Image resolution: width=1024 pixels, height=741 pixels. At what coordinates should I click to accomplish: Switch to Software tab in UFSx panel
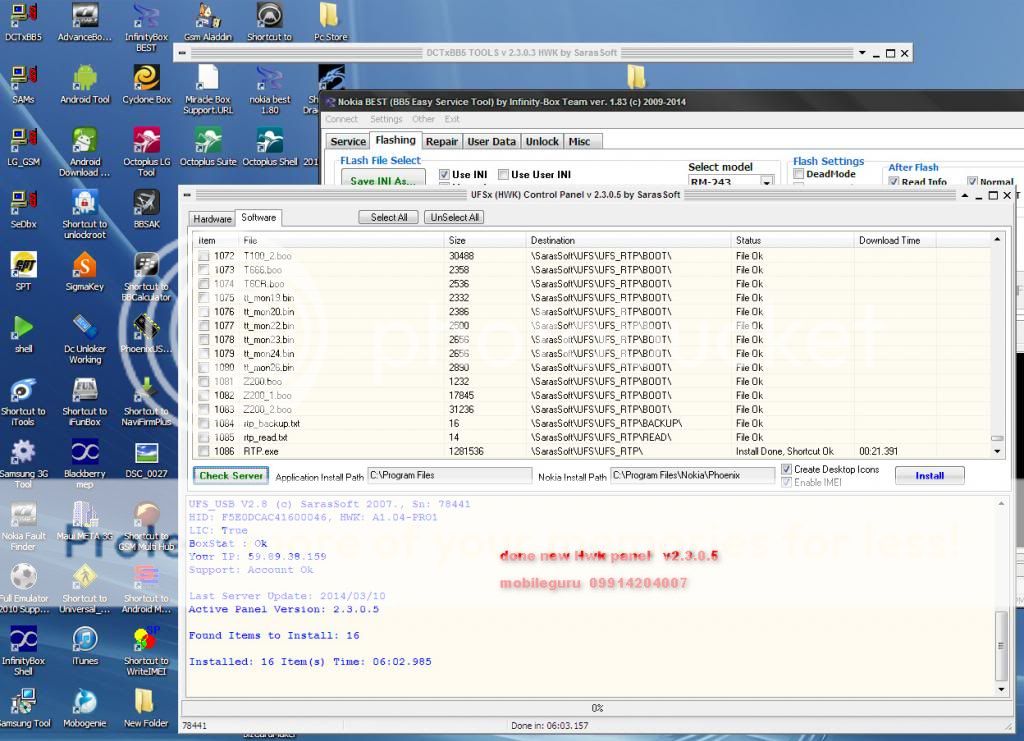259,217
